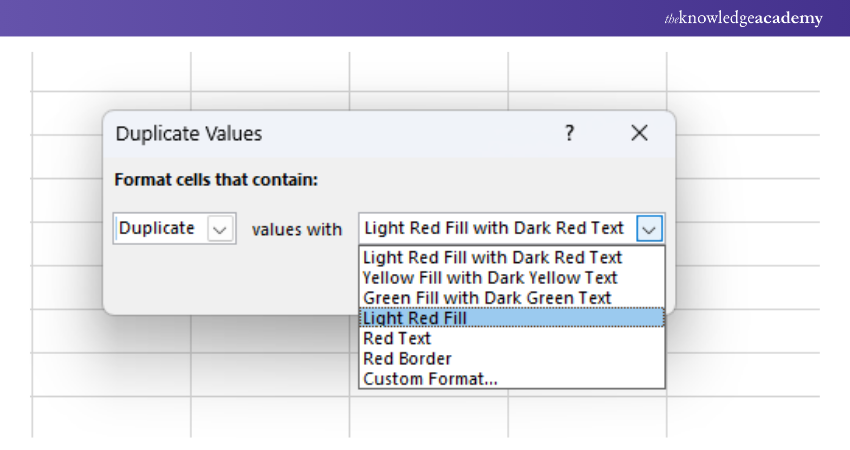Close the Duplicate Values dialog
Image resolution: width=850 pixels, height=450 pixels.
639,133
